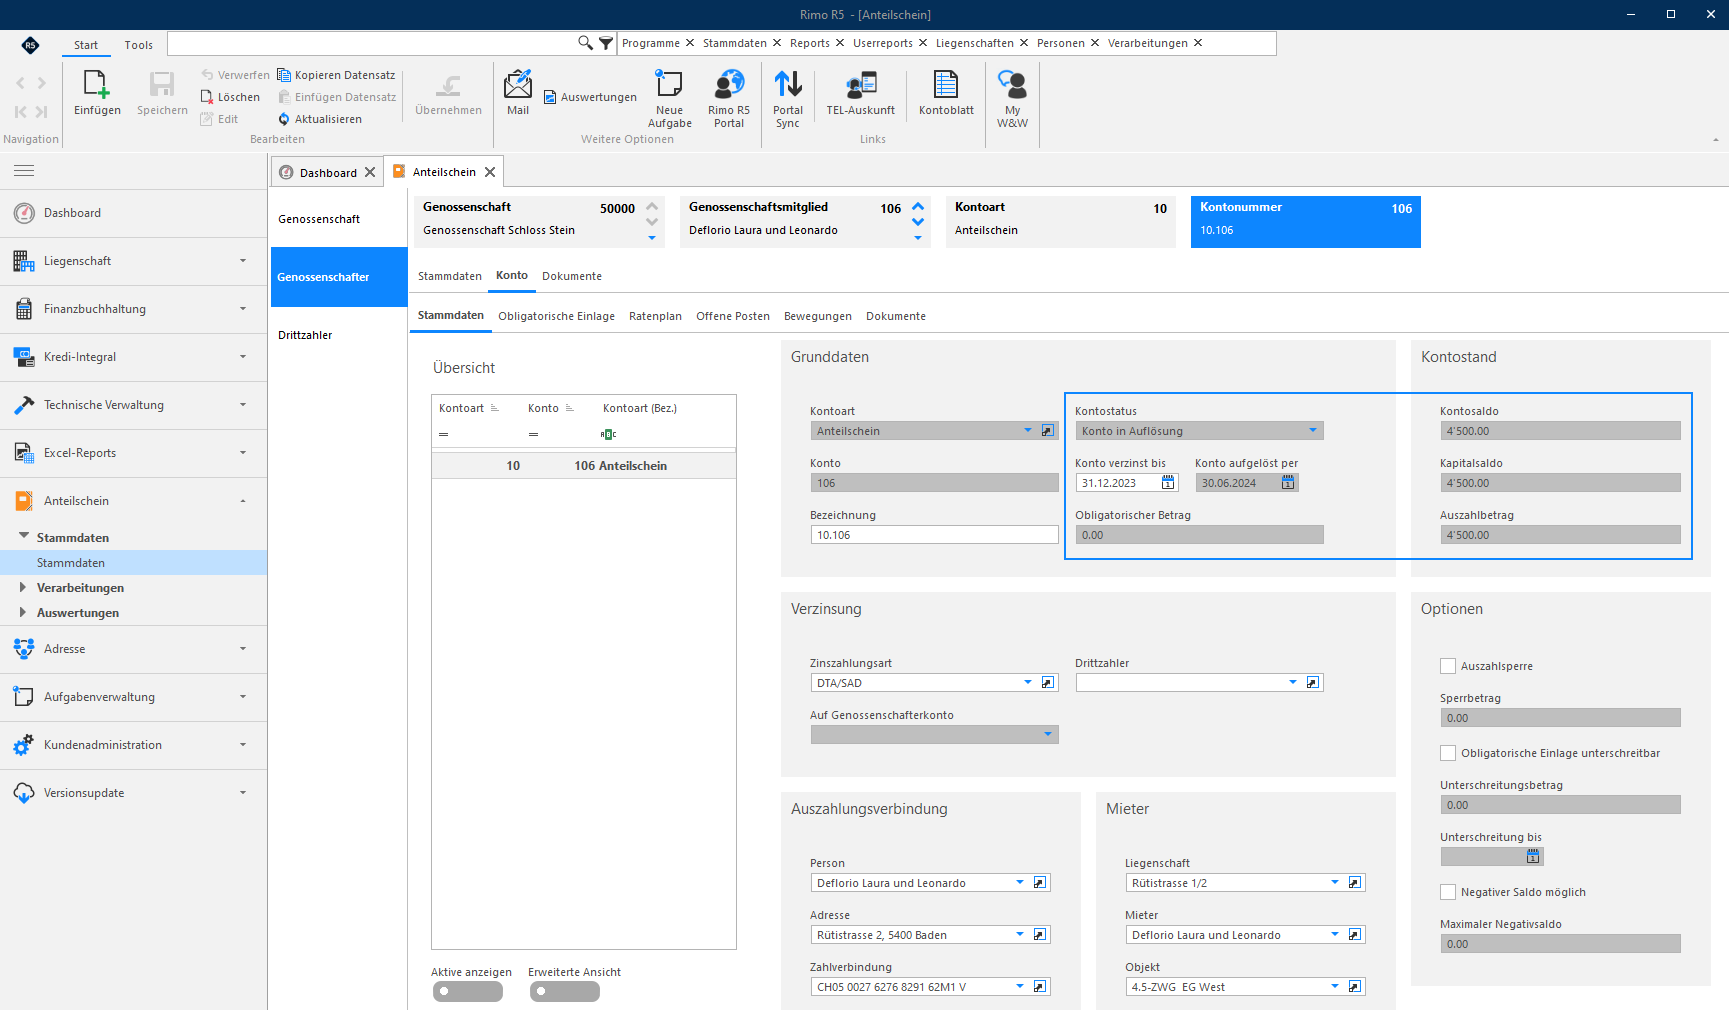Open Finanzbuchhaltung in sidebar
Image resolution: width=1729 pixels, height=1010 pixels.
[x=133, y=309]
